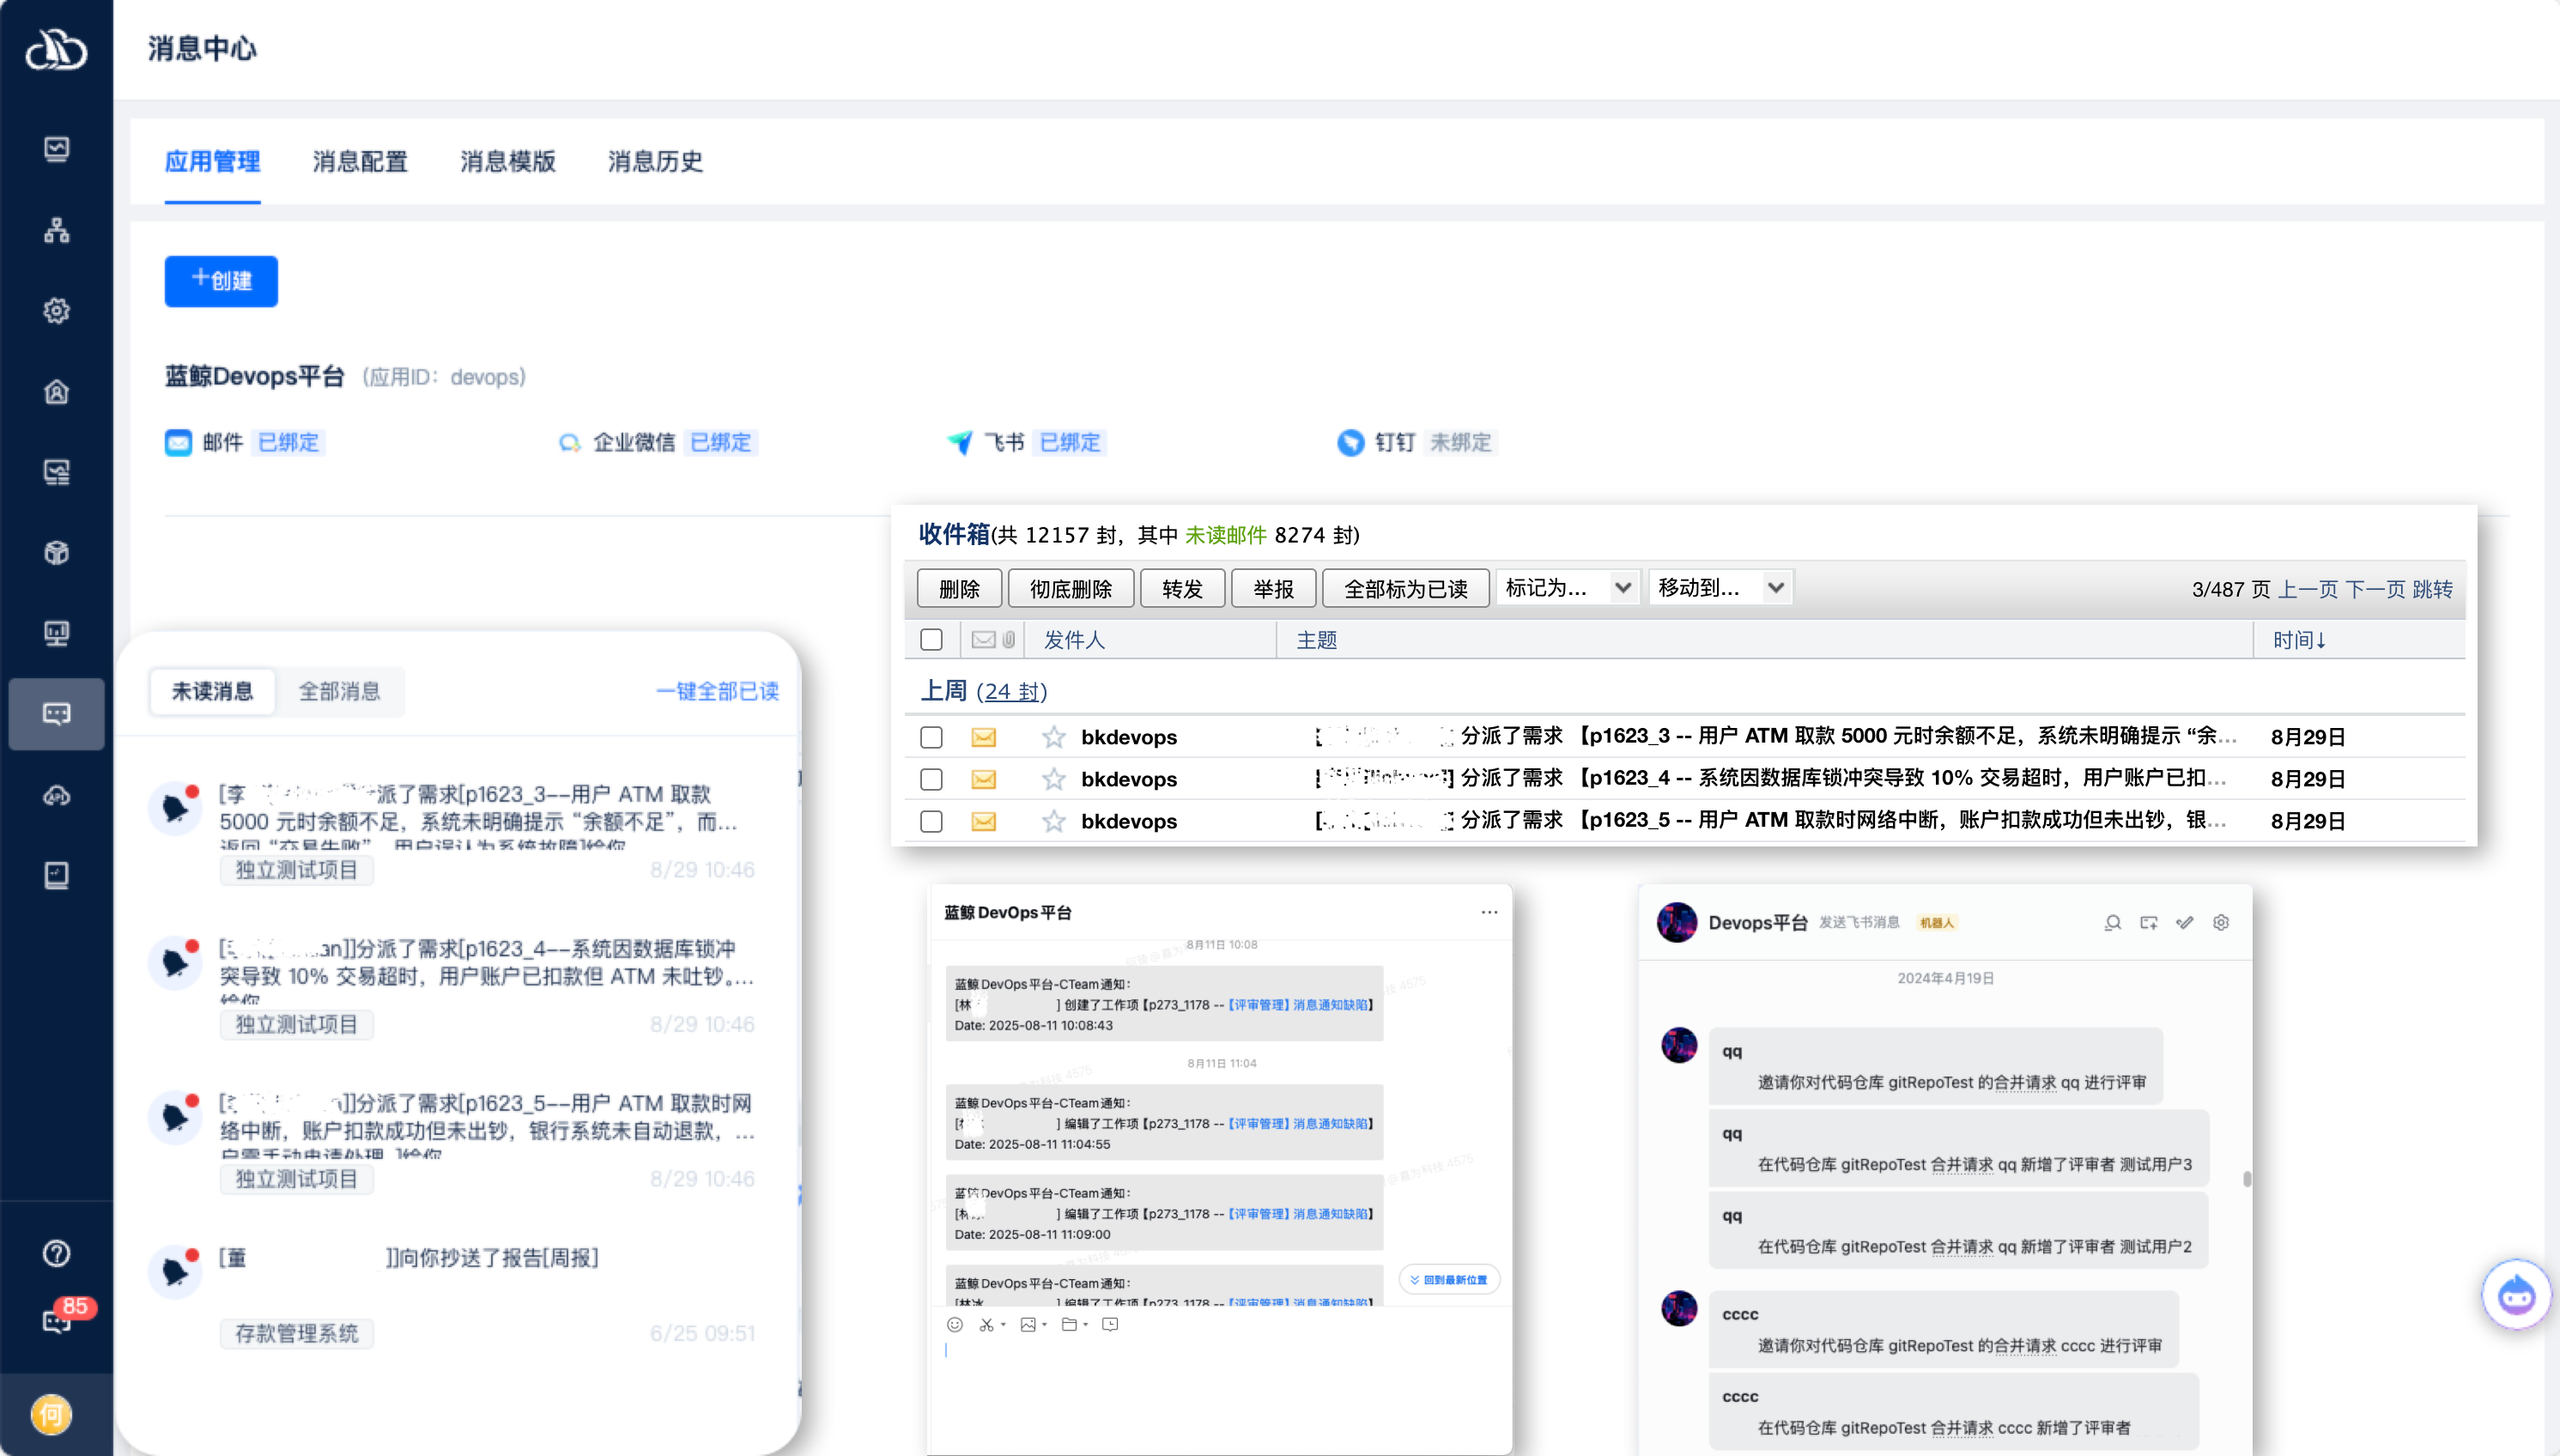Check the select-all checkbox in inbox header
The image size is (2560, 1456).
pos(931,640)
